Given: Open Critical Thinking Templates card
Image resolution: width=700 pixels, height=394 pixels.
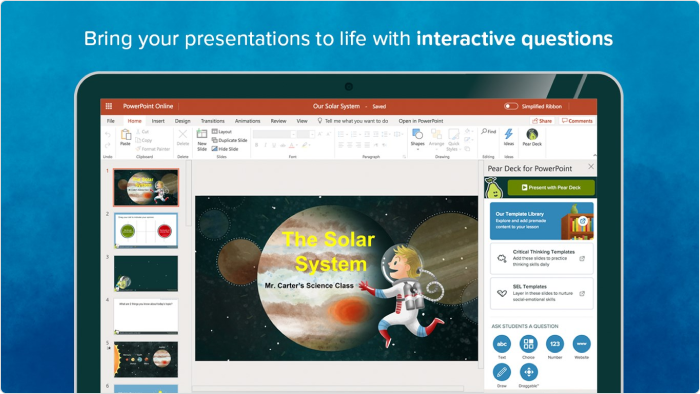Looking at the screenshot, I should [542, 258].
